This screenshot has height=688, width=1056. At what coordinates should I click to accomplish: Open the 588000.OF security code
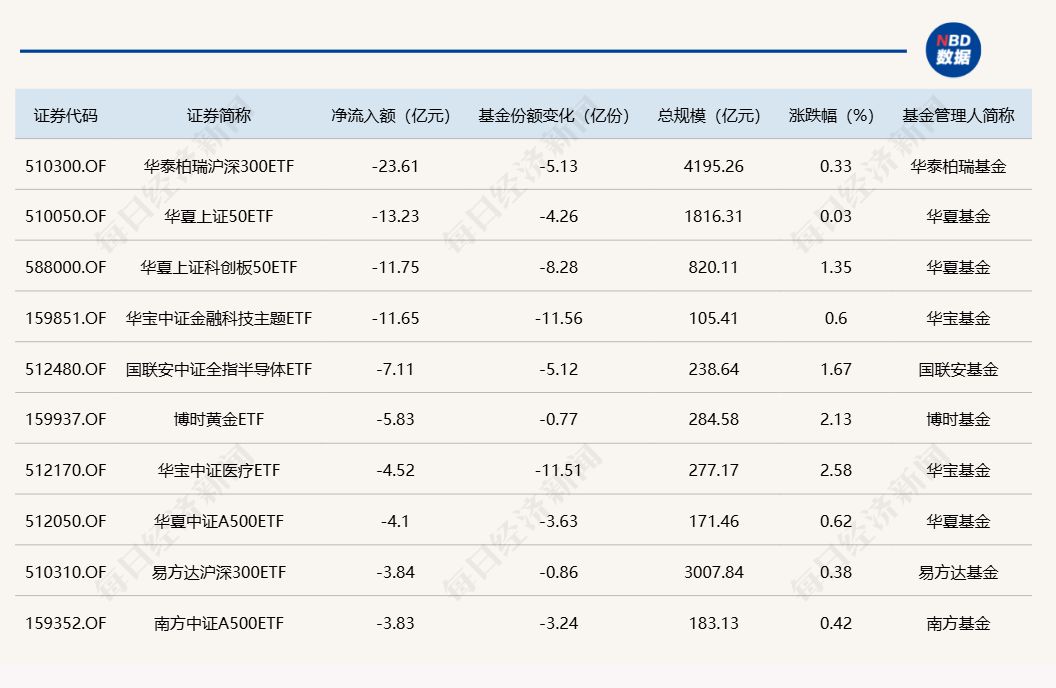point(66,267)
